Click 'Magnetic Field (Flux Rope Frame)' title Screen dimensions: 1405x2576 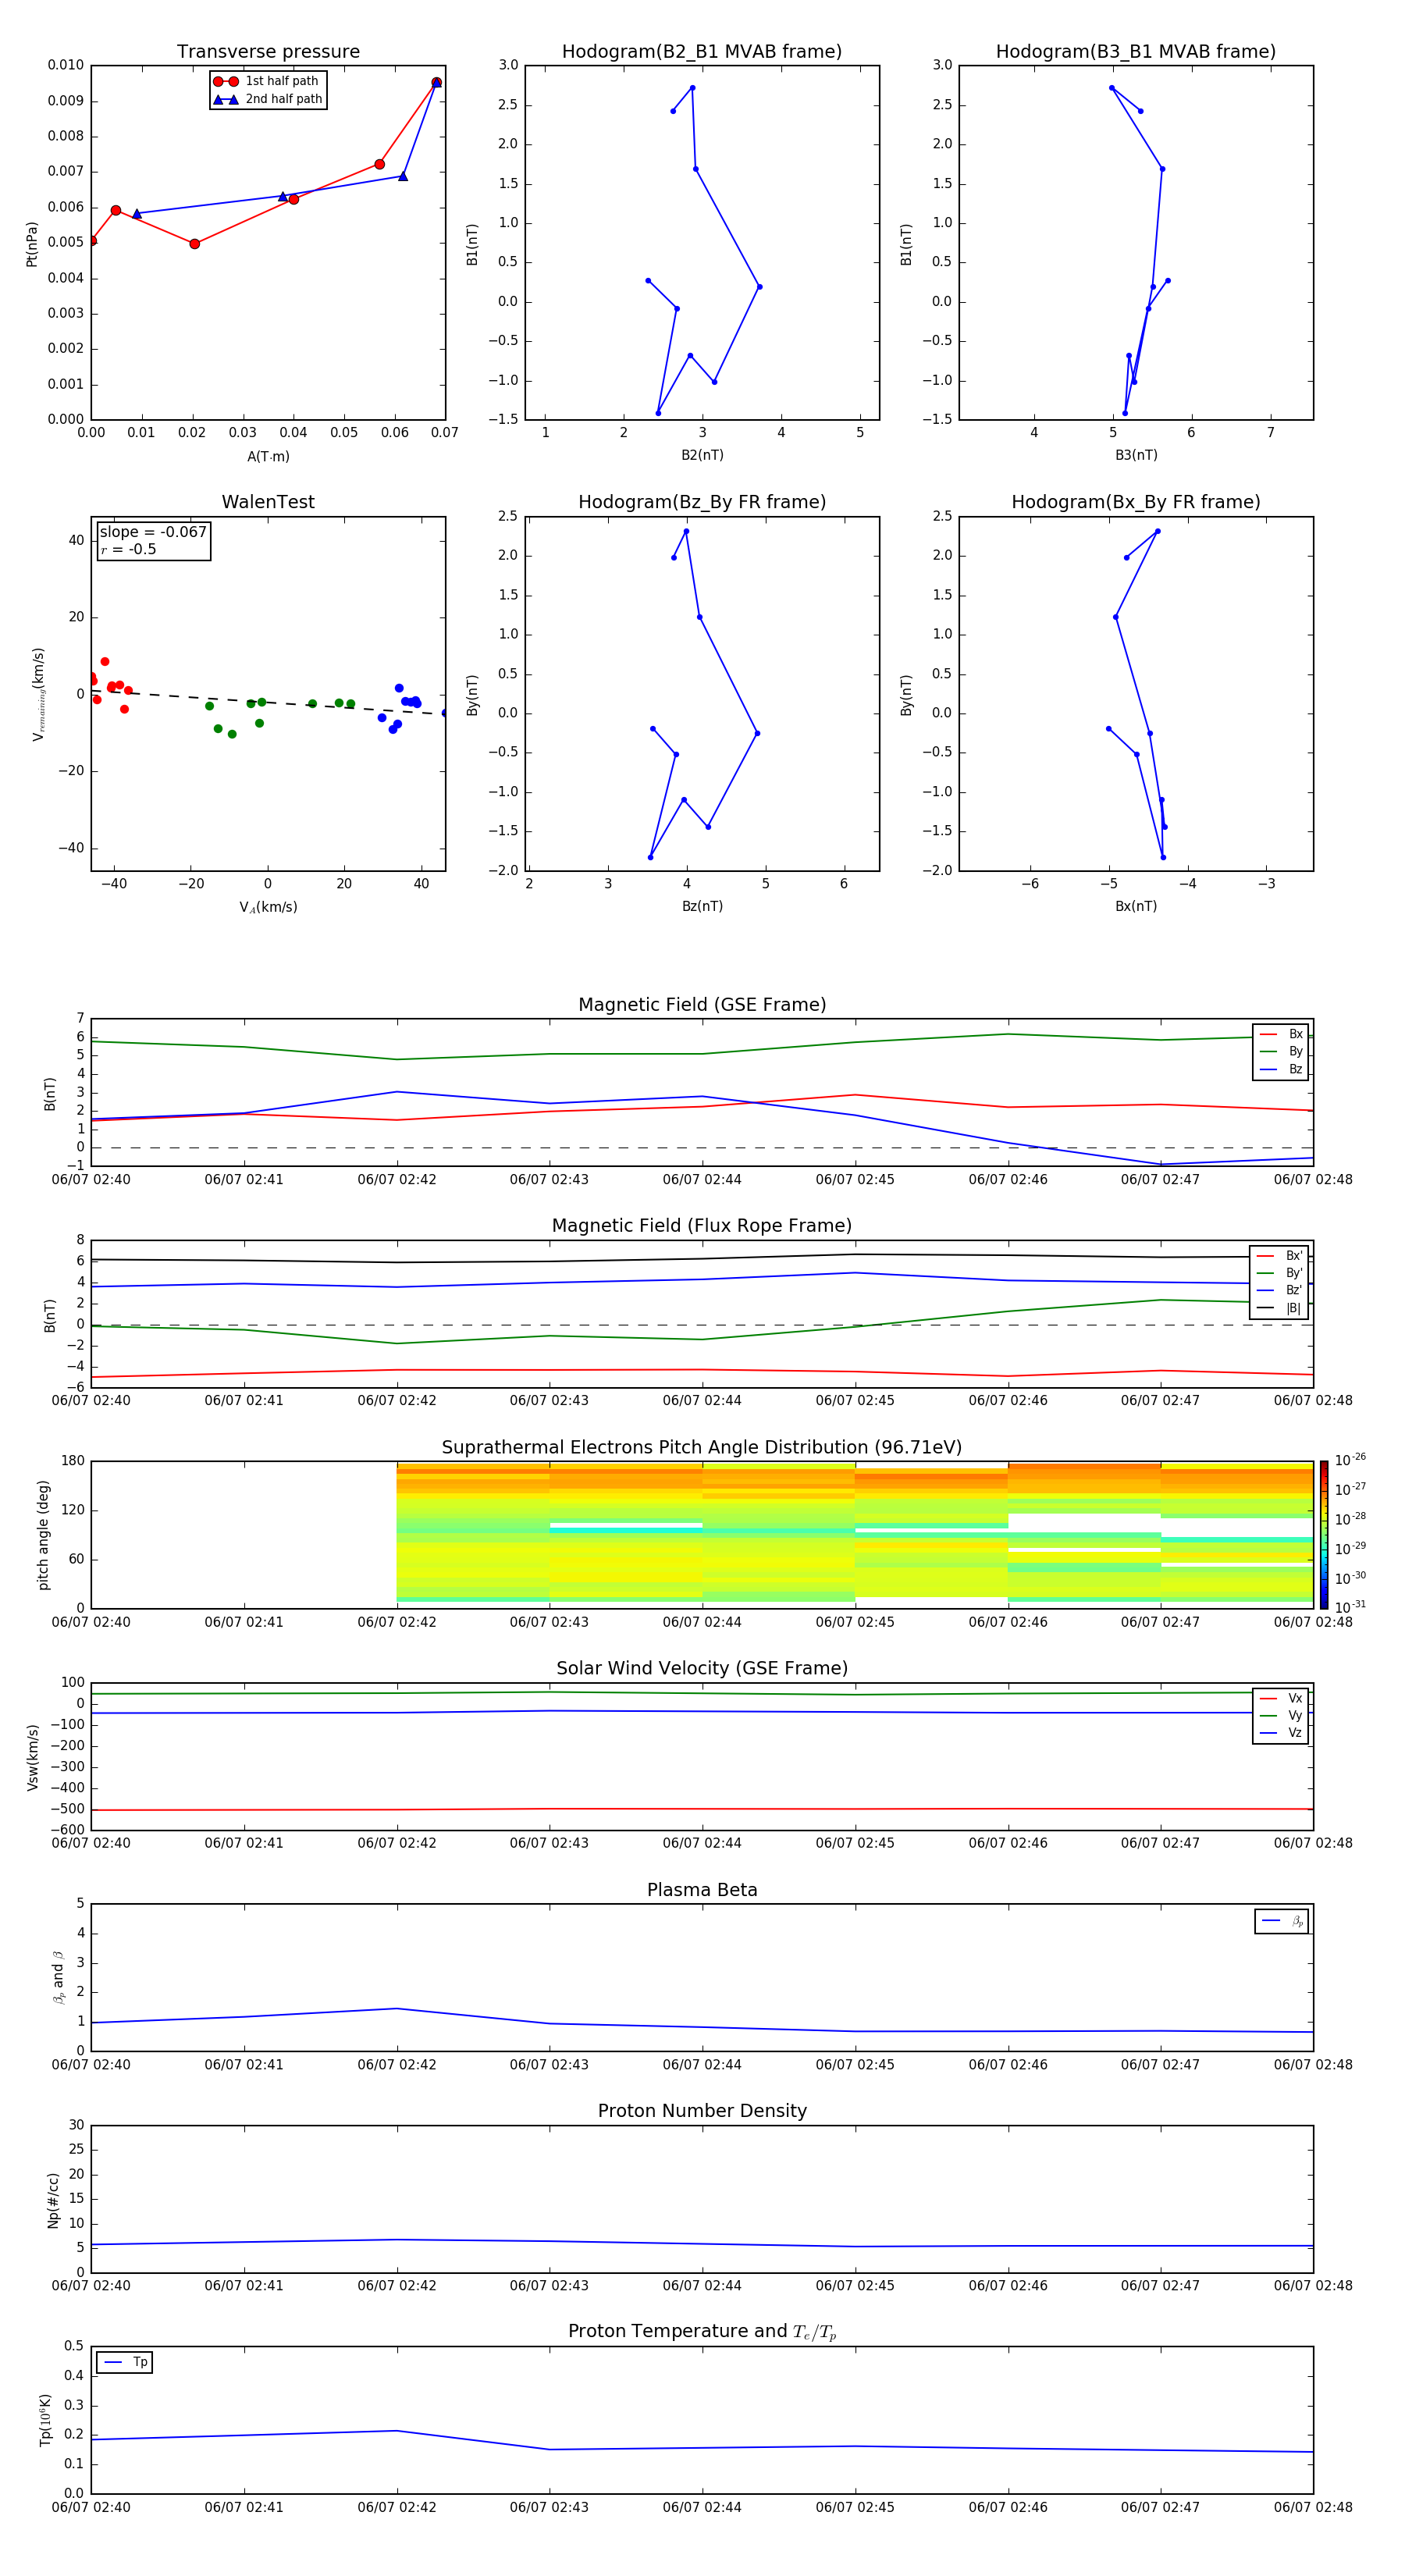click(702, 1226)
